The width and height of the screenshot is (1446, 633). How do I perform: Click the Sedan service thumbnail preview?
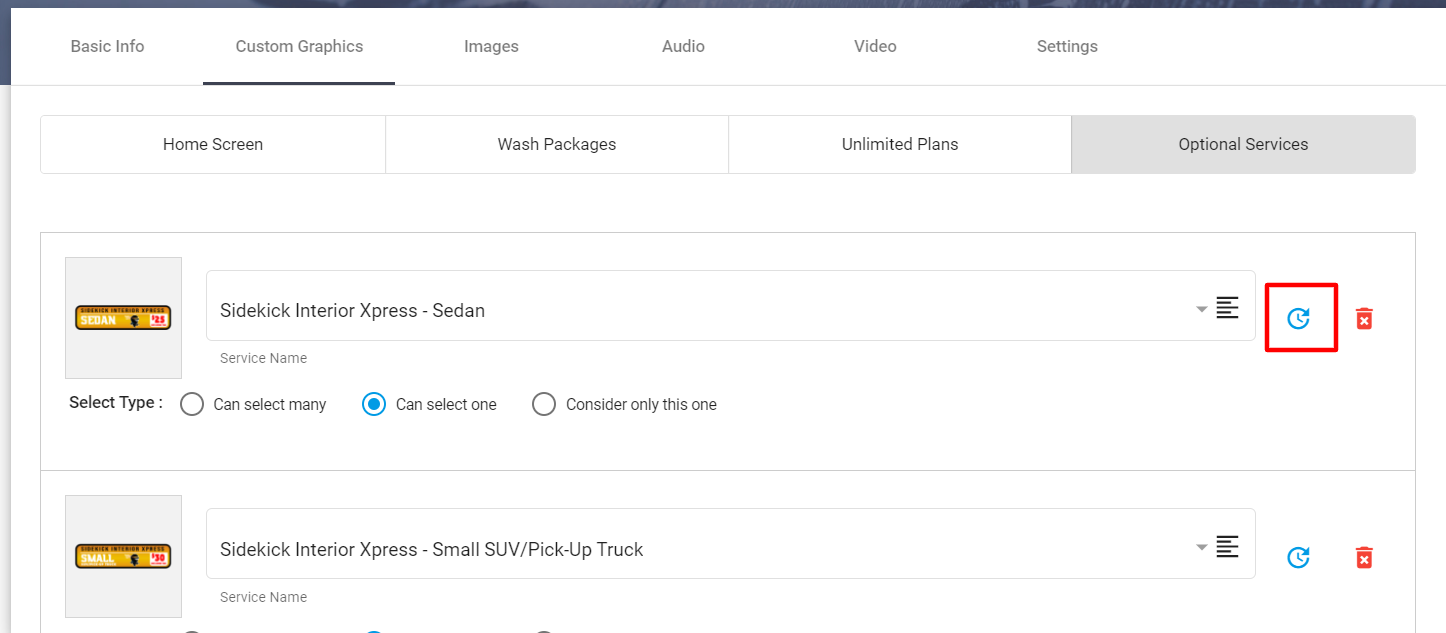coord(123,318)
